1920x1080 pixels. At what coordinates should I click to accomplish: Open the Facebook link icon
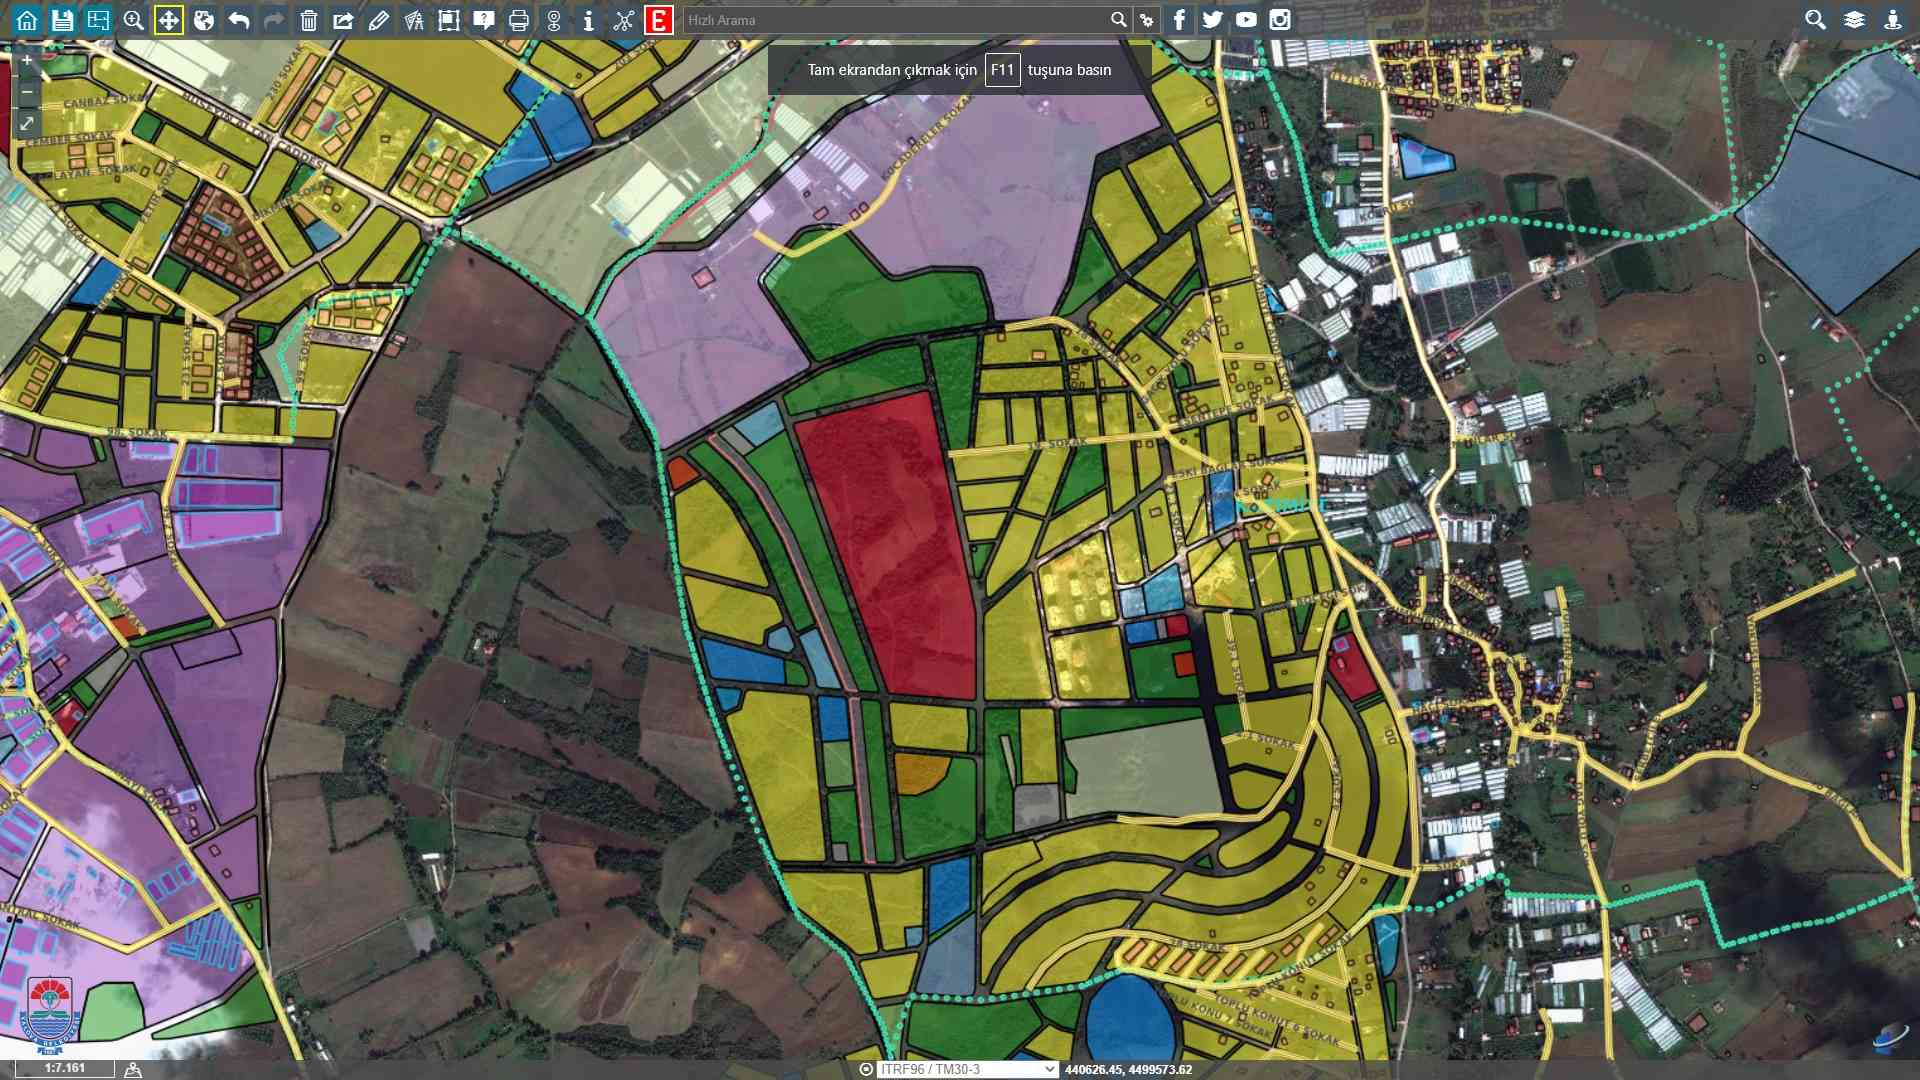[x=1179, y=20]
